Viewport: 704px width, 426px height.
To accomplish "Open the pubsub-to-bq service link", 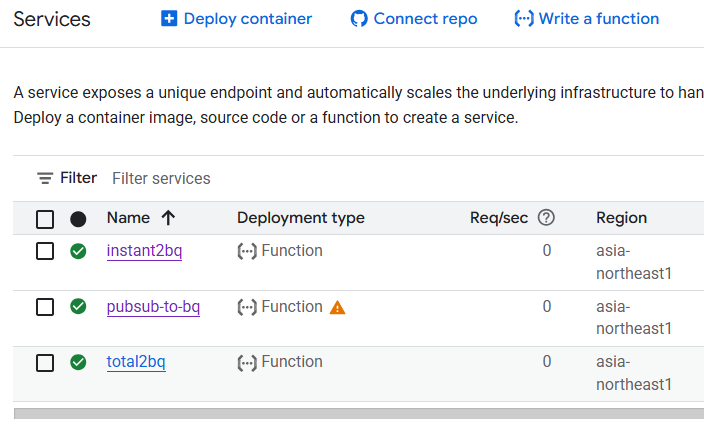I will point(153,307).
